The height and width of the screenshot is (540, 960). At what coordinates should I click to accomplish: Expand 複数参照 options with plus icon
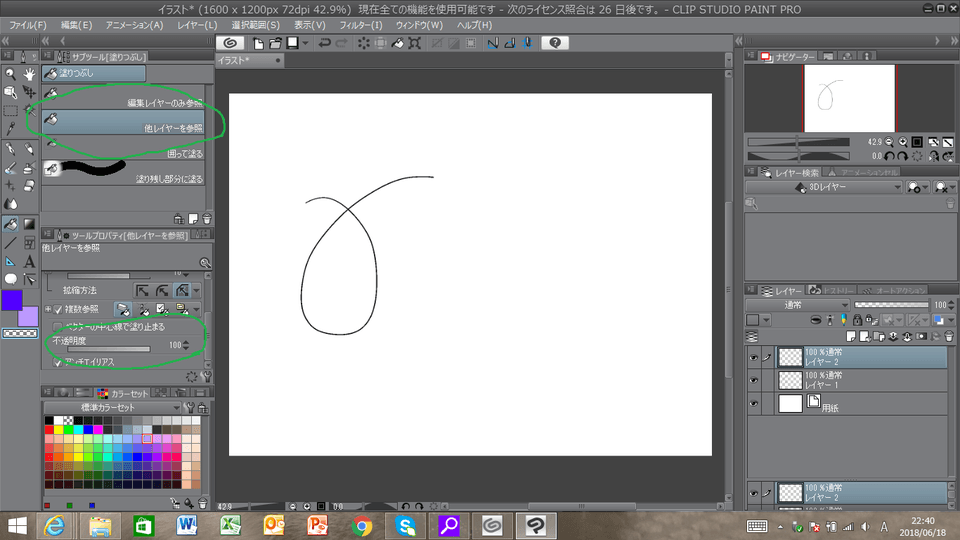tap(48, 309)
